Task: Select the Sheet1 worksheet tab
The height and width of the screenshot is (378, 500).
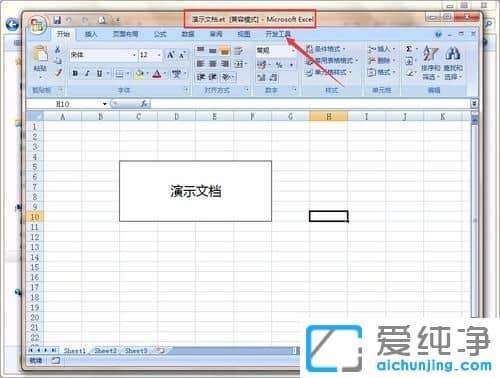Action: [x=75, y=350]
